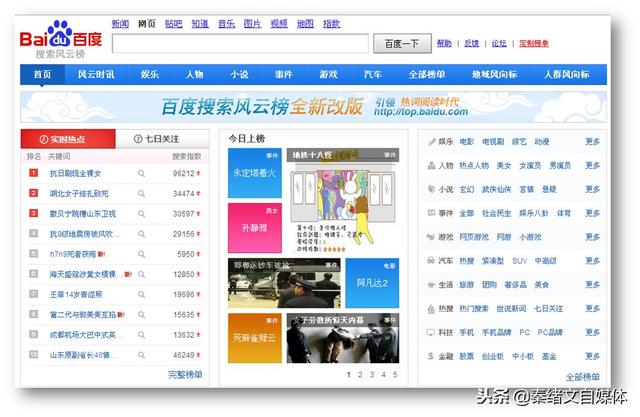Click the red 定制搜索 link
640x417 pixels.
pyautogui.click(x=534, y=43)
